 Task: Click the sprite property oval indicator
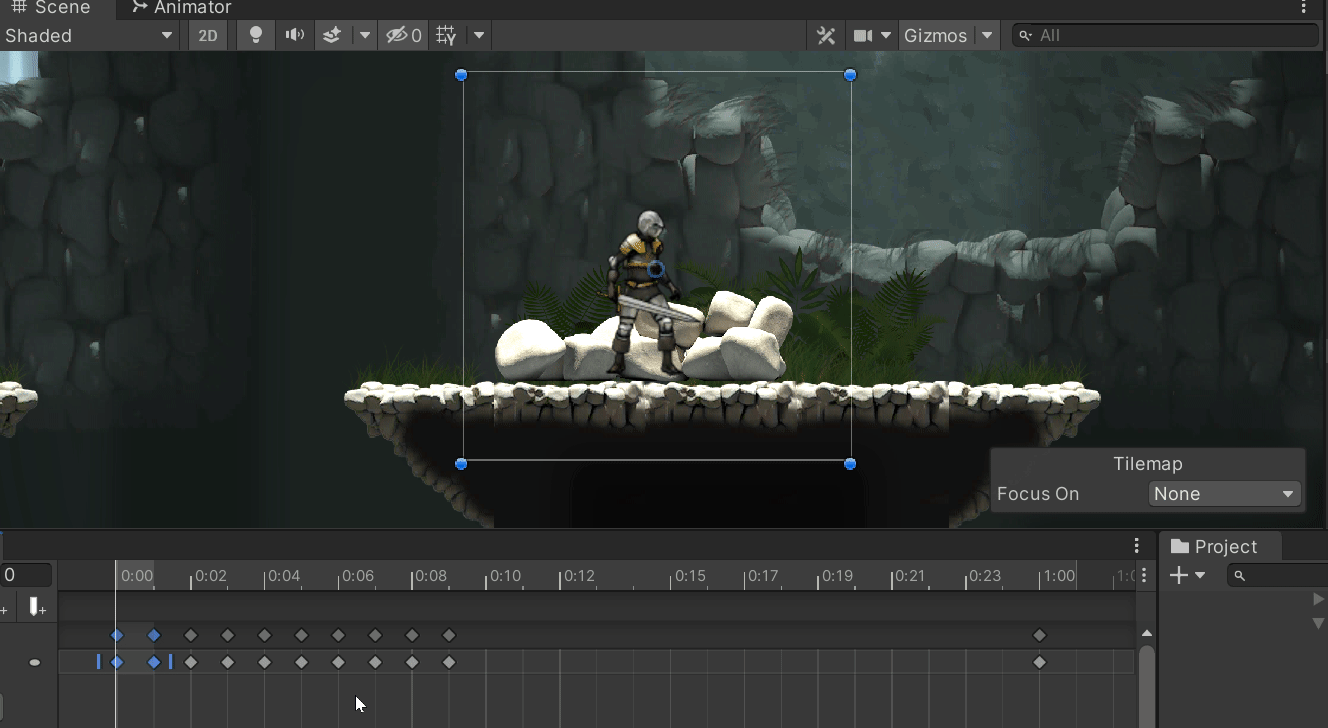point(35,662)
